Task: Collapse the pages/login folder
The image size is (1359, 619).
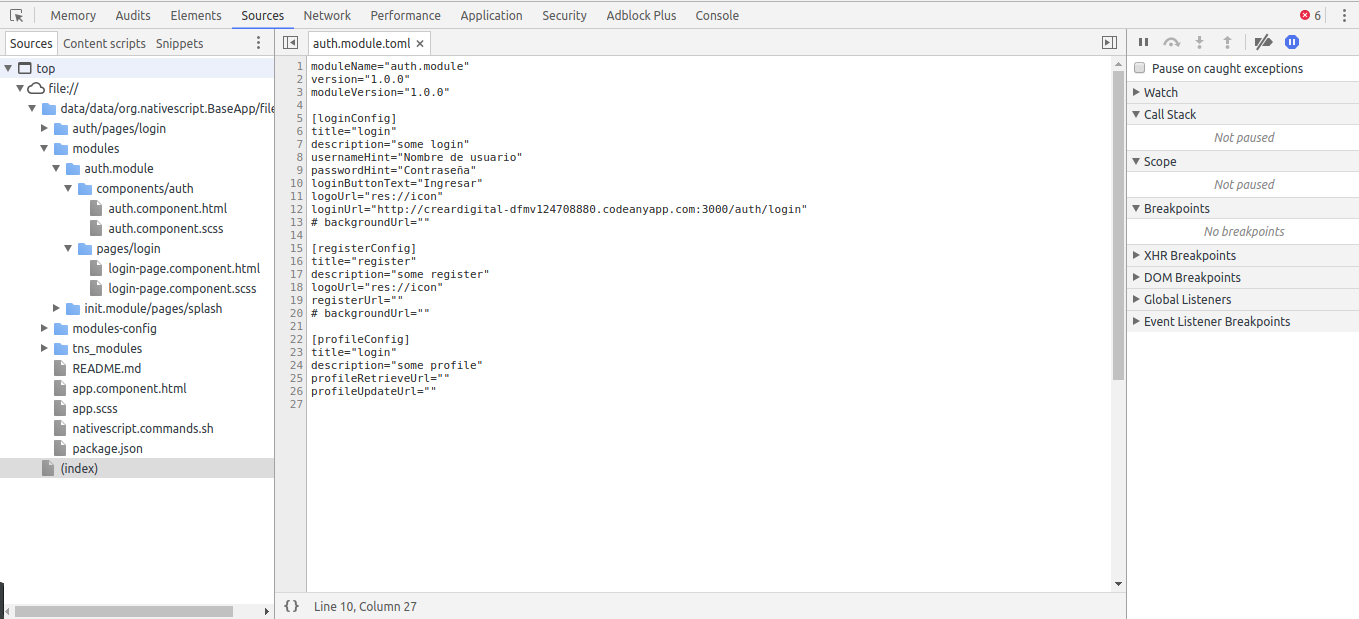Action: [69, 248]
